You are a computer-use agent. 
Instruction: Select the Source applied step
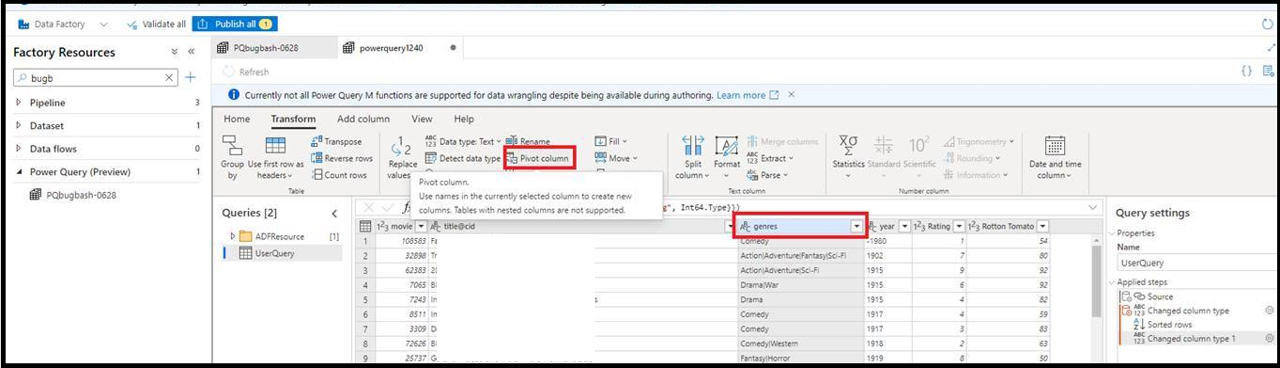pyautogui.click(x=1160, y=296)
